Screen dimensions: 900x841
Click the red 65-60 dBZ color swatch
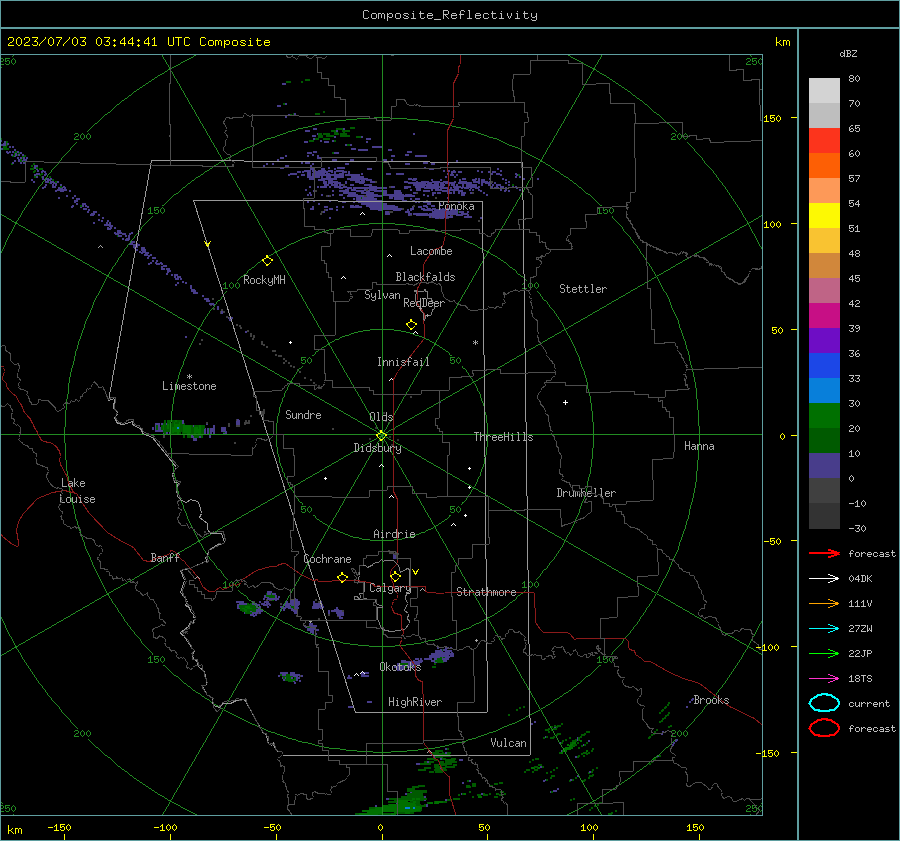pos(824,141)
